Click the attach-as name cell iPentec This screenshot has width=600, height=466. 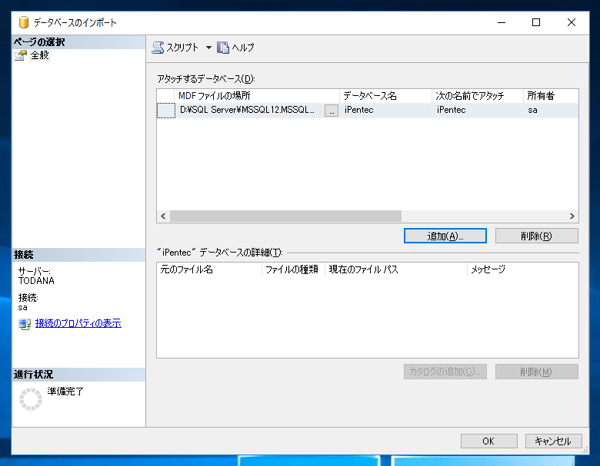pos(478,110)
